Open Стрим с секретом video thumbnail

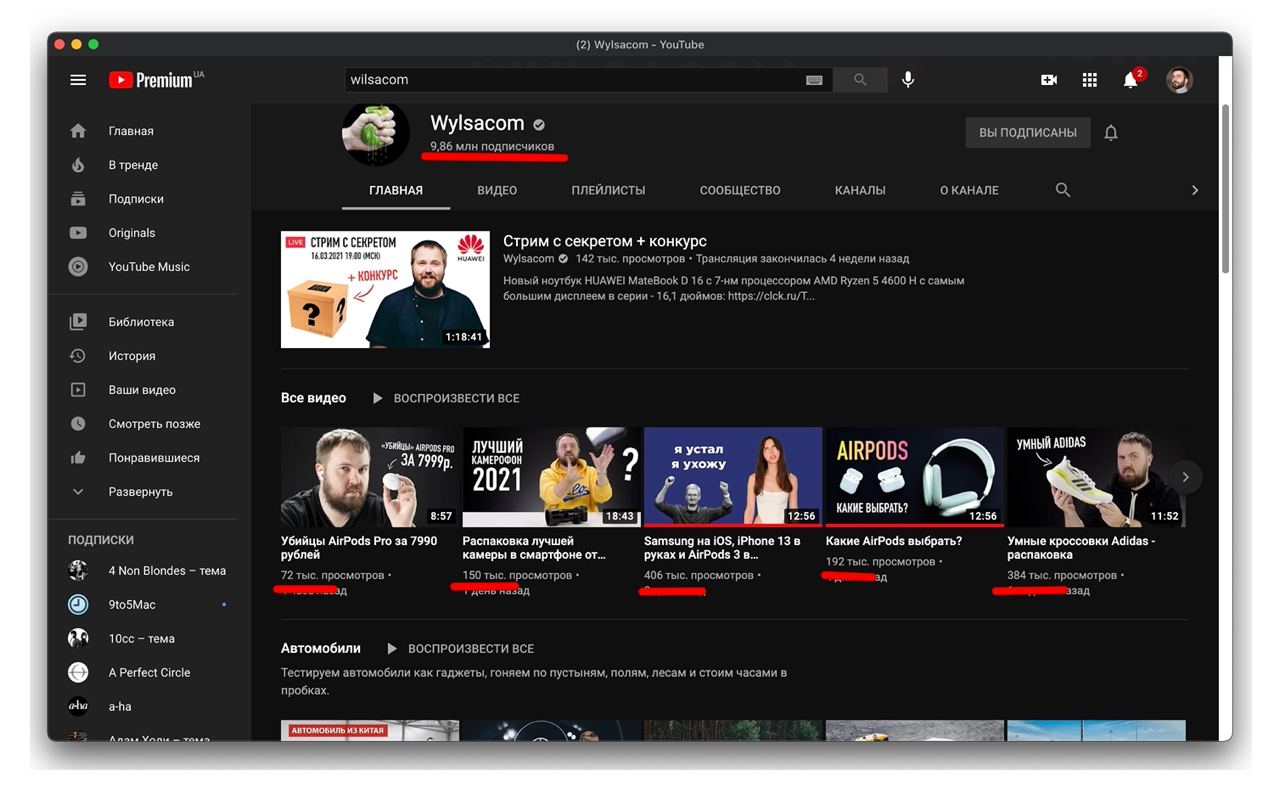385,290
